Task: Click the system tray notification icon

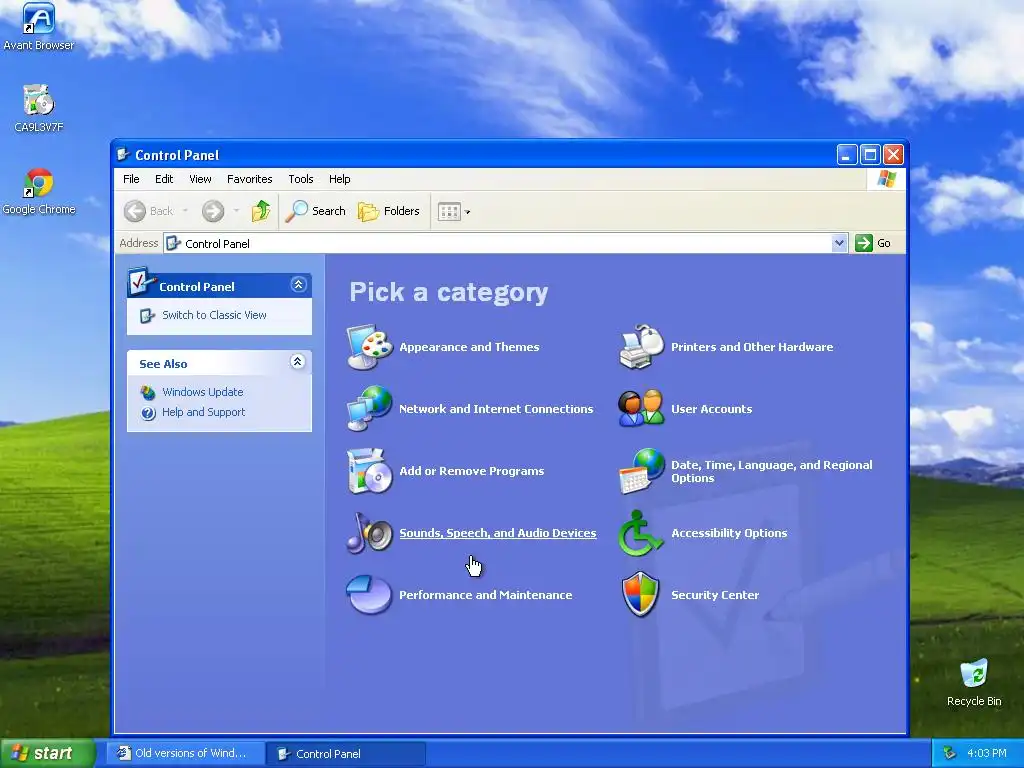Action: (950, 754)
